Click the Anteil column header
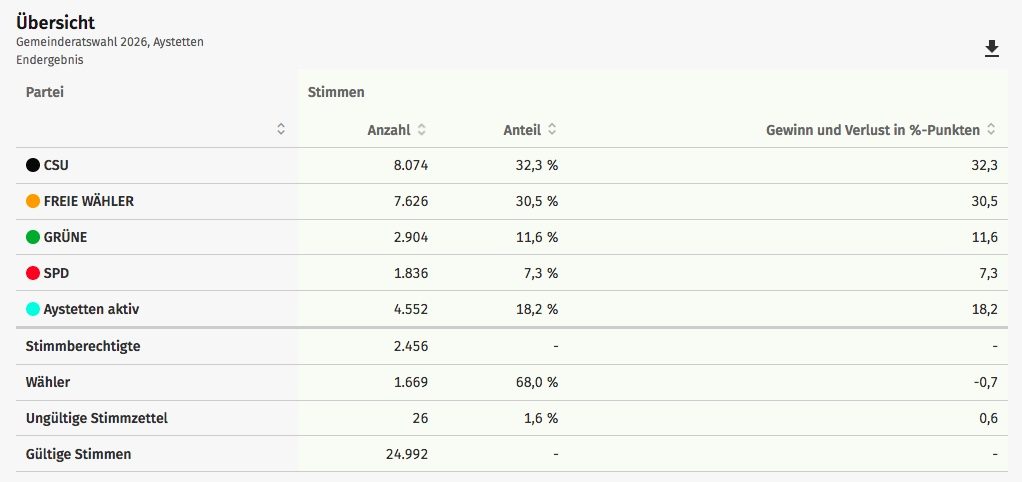 522,130
